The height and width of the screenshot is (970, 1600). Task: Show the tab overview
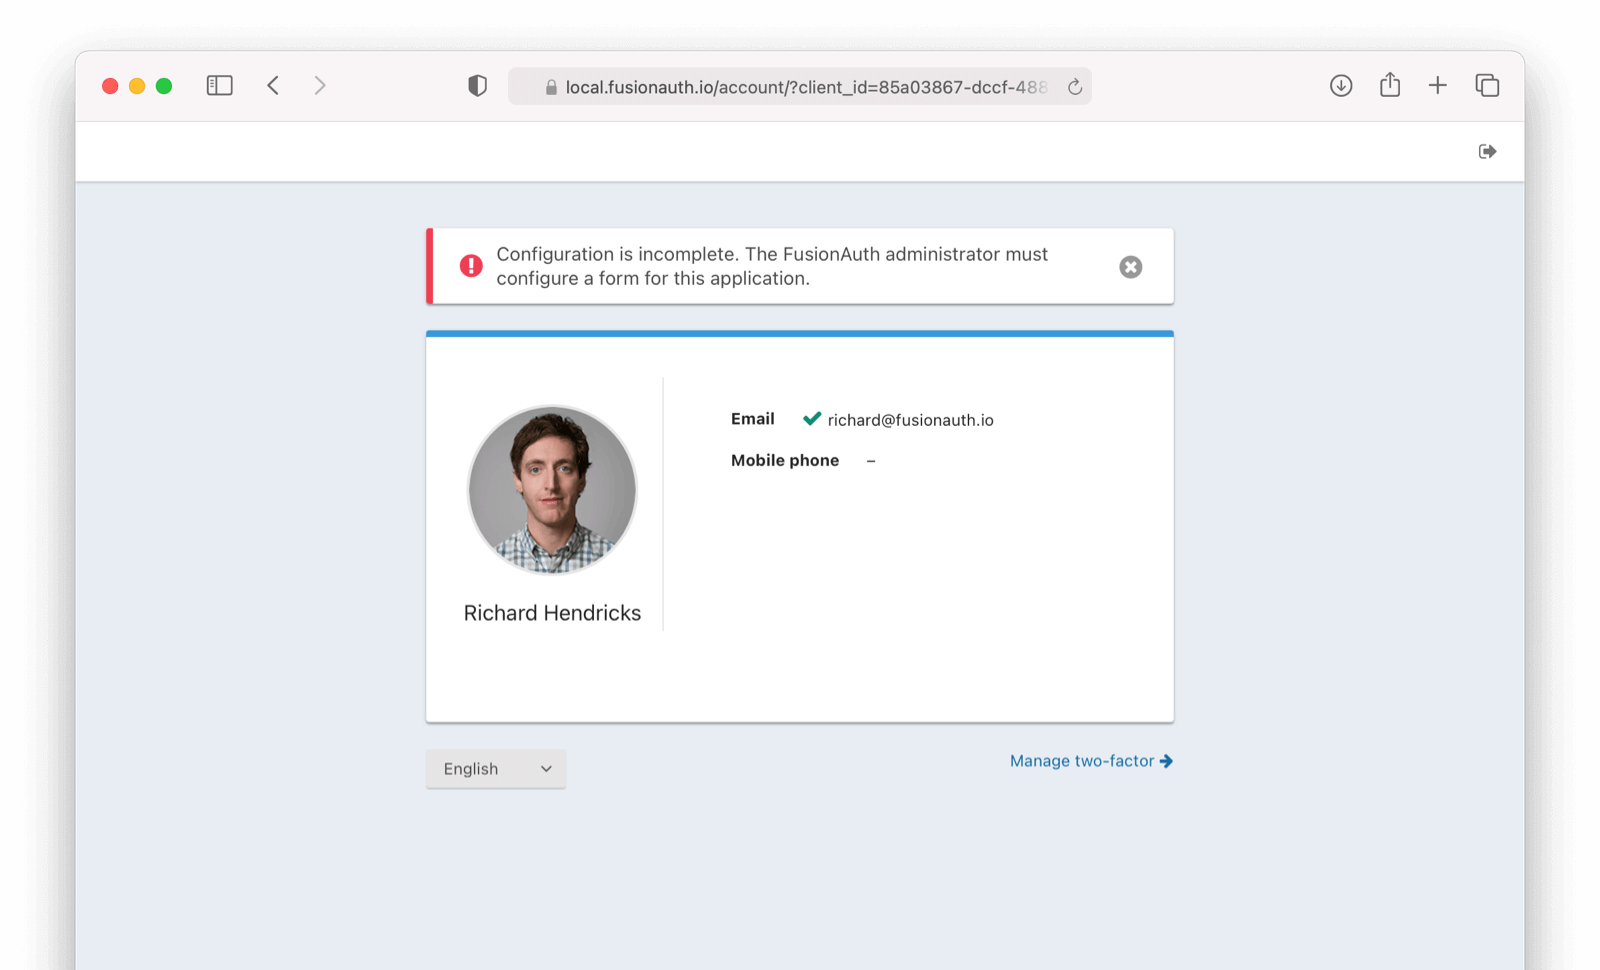(1487, 86)
